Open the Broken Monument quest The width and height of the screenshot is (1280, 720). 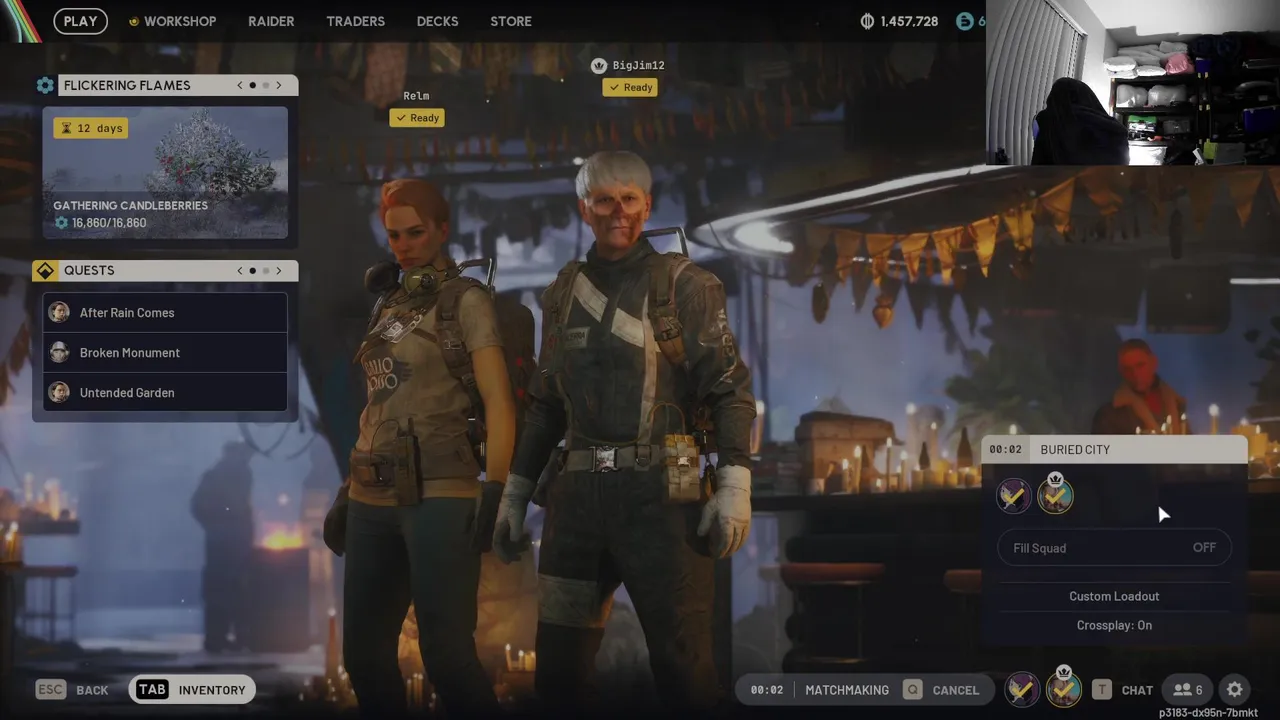(165, 353)
